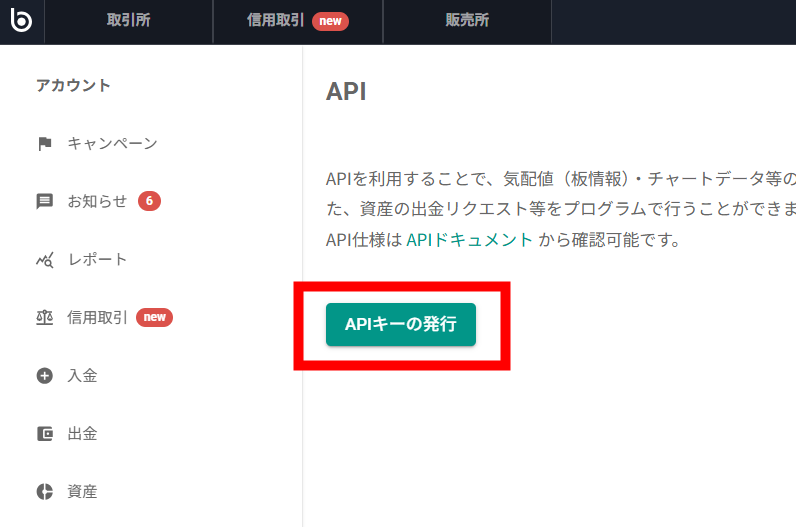The width and height of the screenshot is (796, 527).
Task: Click the scale icon beside sidebar 信用取引
Action: [44, 318]
